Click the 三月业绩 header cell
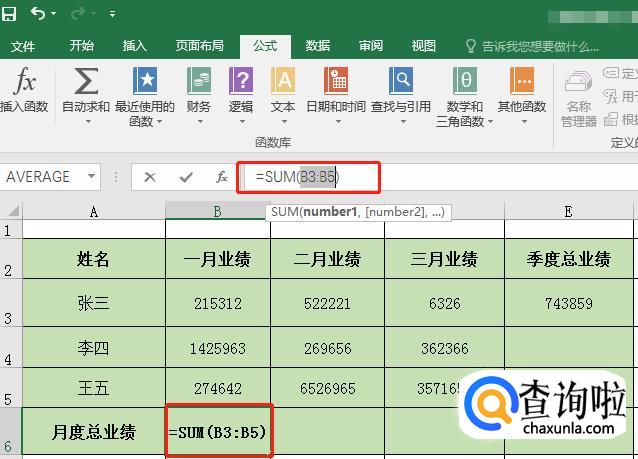The width and height of the screenshot is (638, 459). tap(444, 259)
